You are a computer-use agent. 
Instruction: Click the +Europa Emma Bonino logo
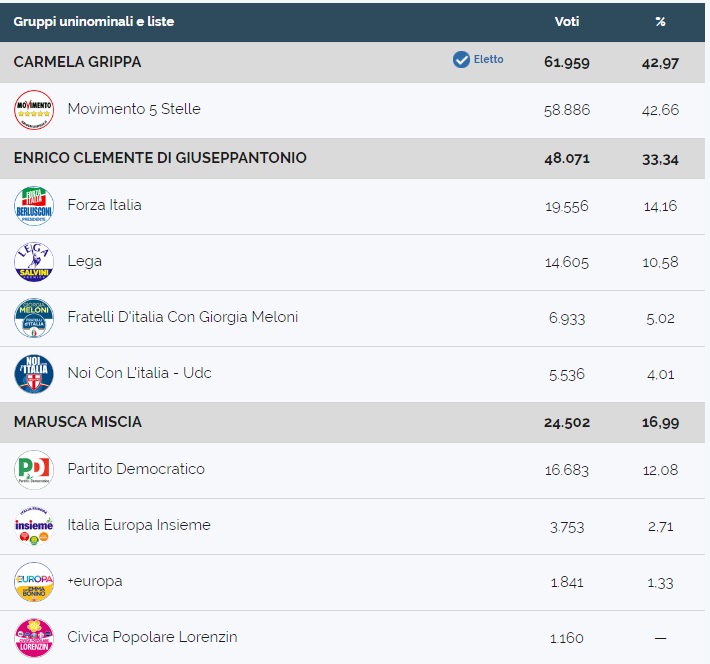pyautogui.click(x=34, y=582)
